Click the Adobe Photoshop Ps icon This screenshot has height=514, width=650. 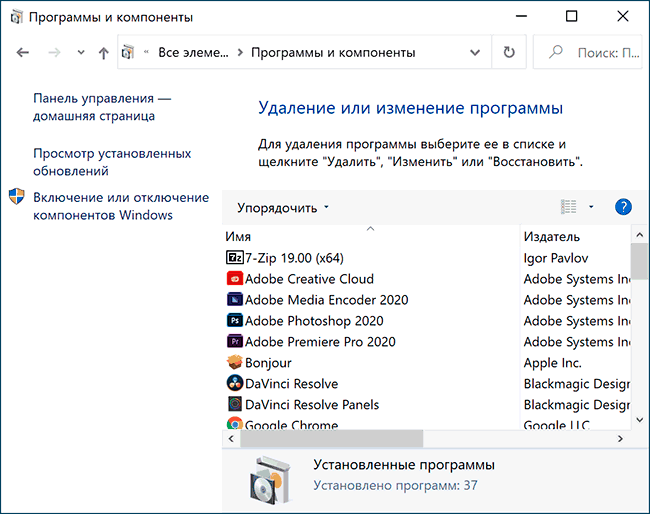235,320
